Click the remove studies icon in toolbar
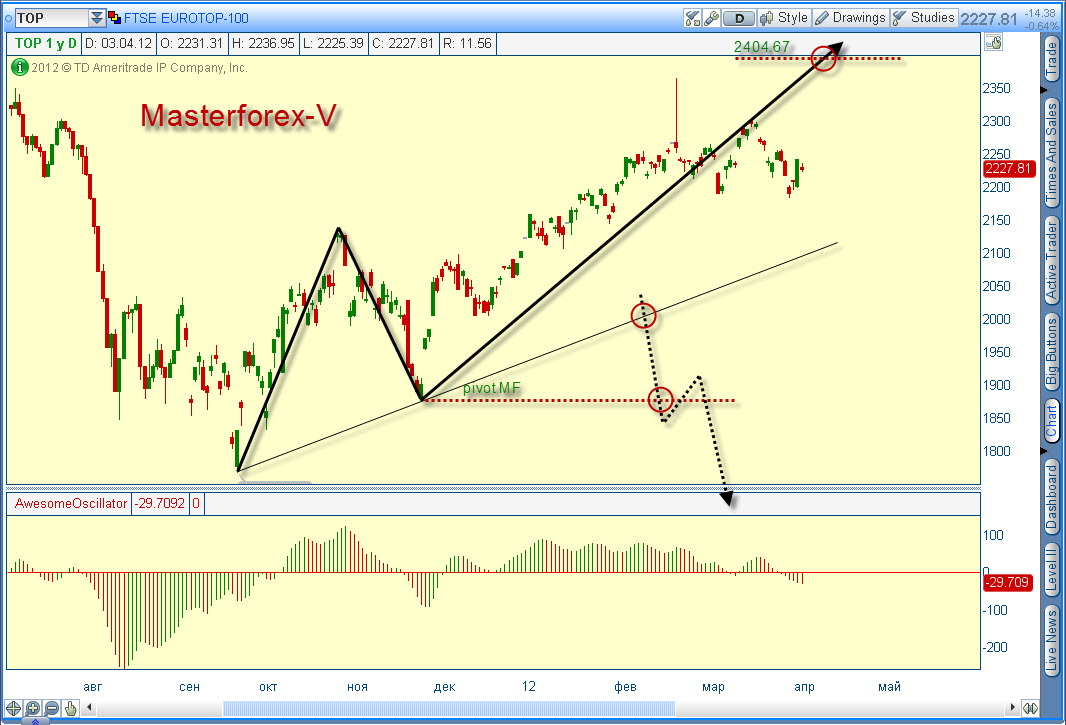This screenshot has width=1066, height=725. click(692, 18)
